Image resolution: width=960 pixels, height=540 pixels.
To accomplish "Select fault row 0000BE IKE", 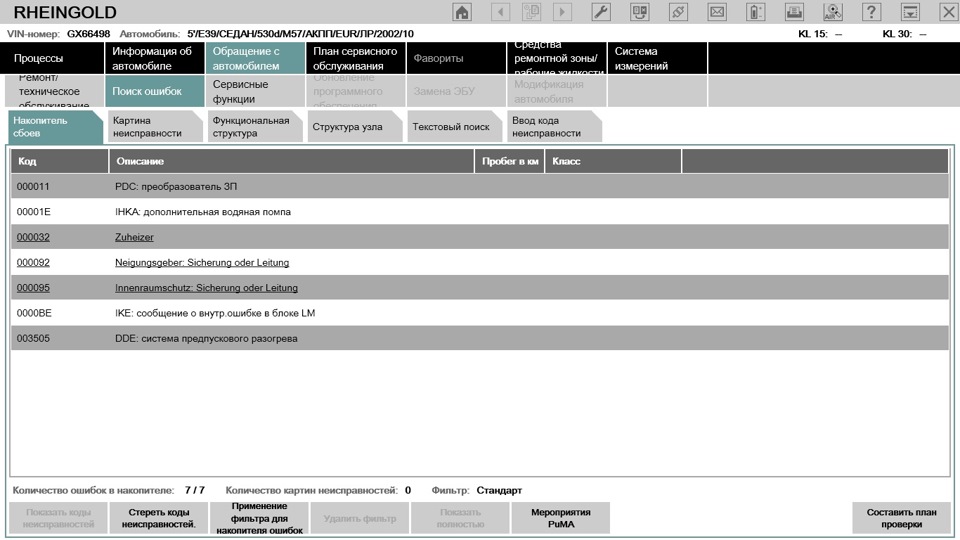I will tap(479, 313).
